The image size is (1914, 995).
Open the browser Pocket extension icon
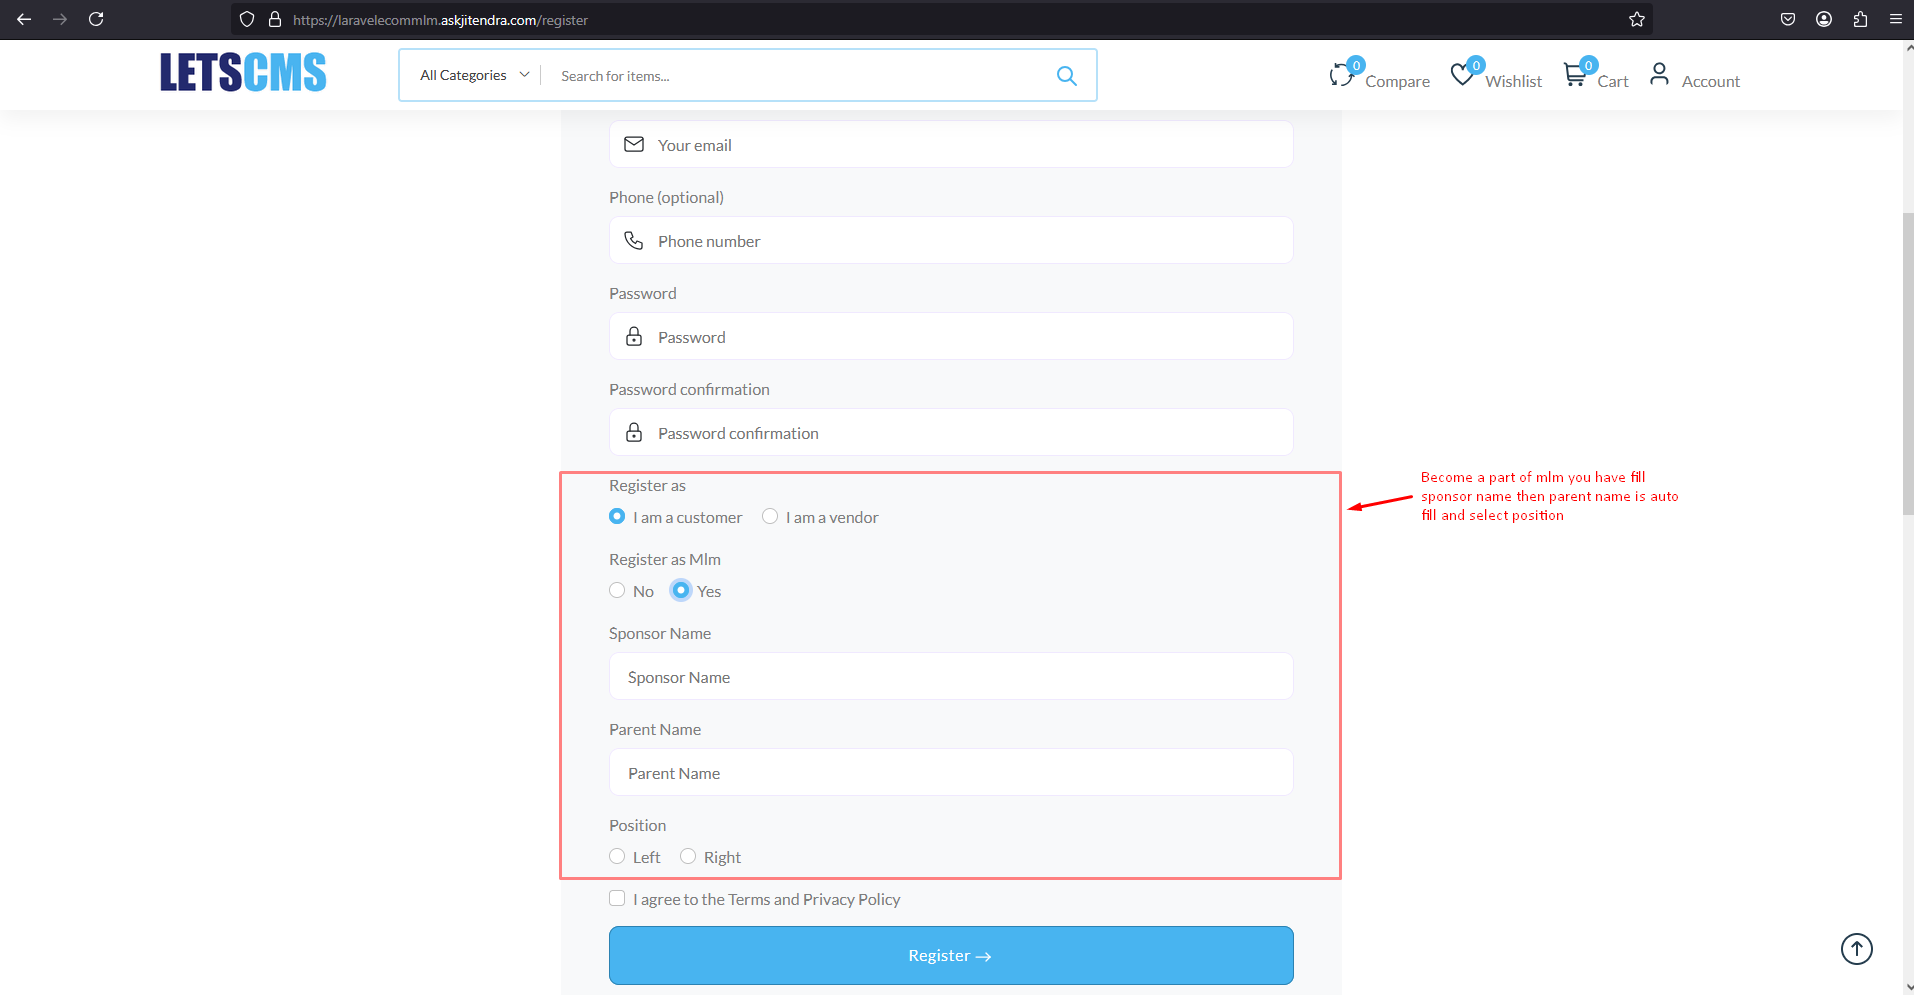point(1788,18)
